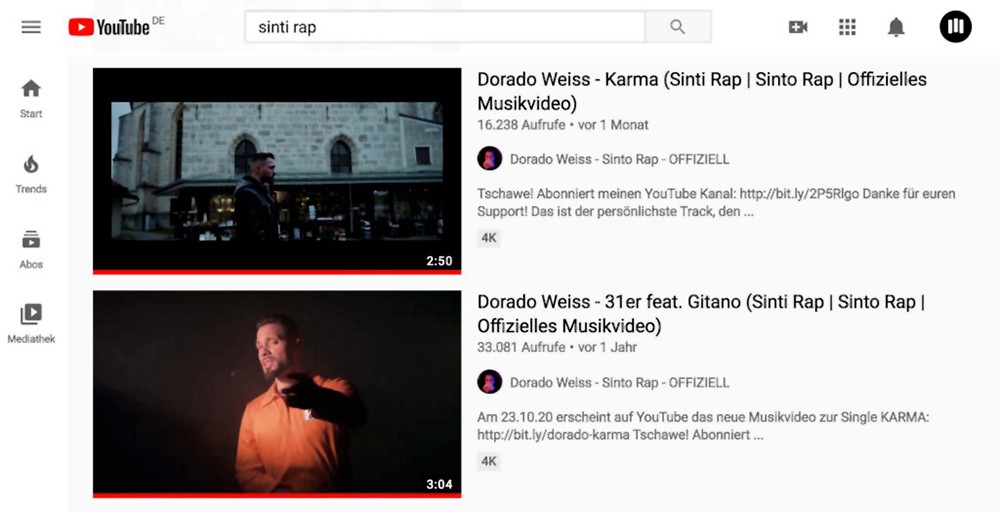Go to Start in the sidebar
This screenshot has width=1000, height=512.
[31, 99]
